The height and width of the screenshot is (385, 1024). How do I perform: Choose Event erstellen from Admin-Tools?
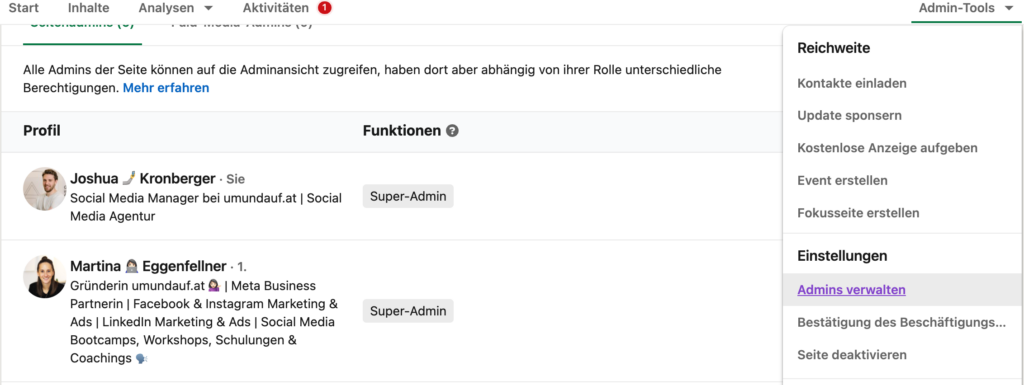(842, 180)
